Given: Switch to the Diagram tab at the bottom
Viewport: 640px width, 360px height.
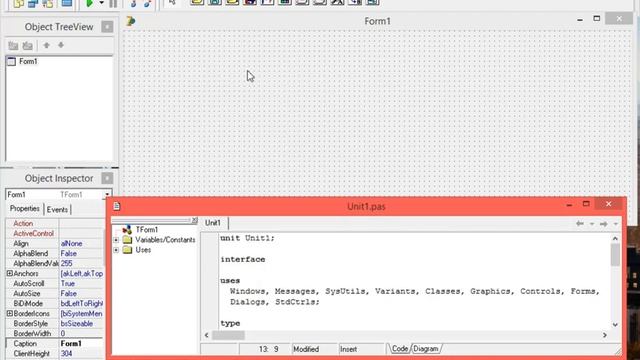Looking at the screenshot, I should tap(426, 349).
